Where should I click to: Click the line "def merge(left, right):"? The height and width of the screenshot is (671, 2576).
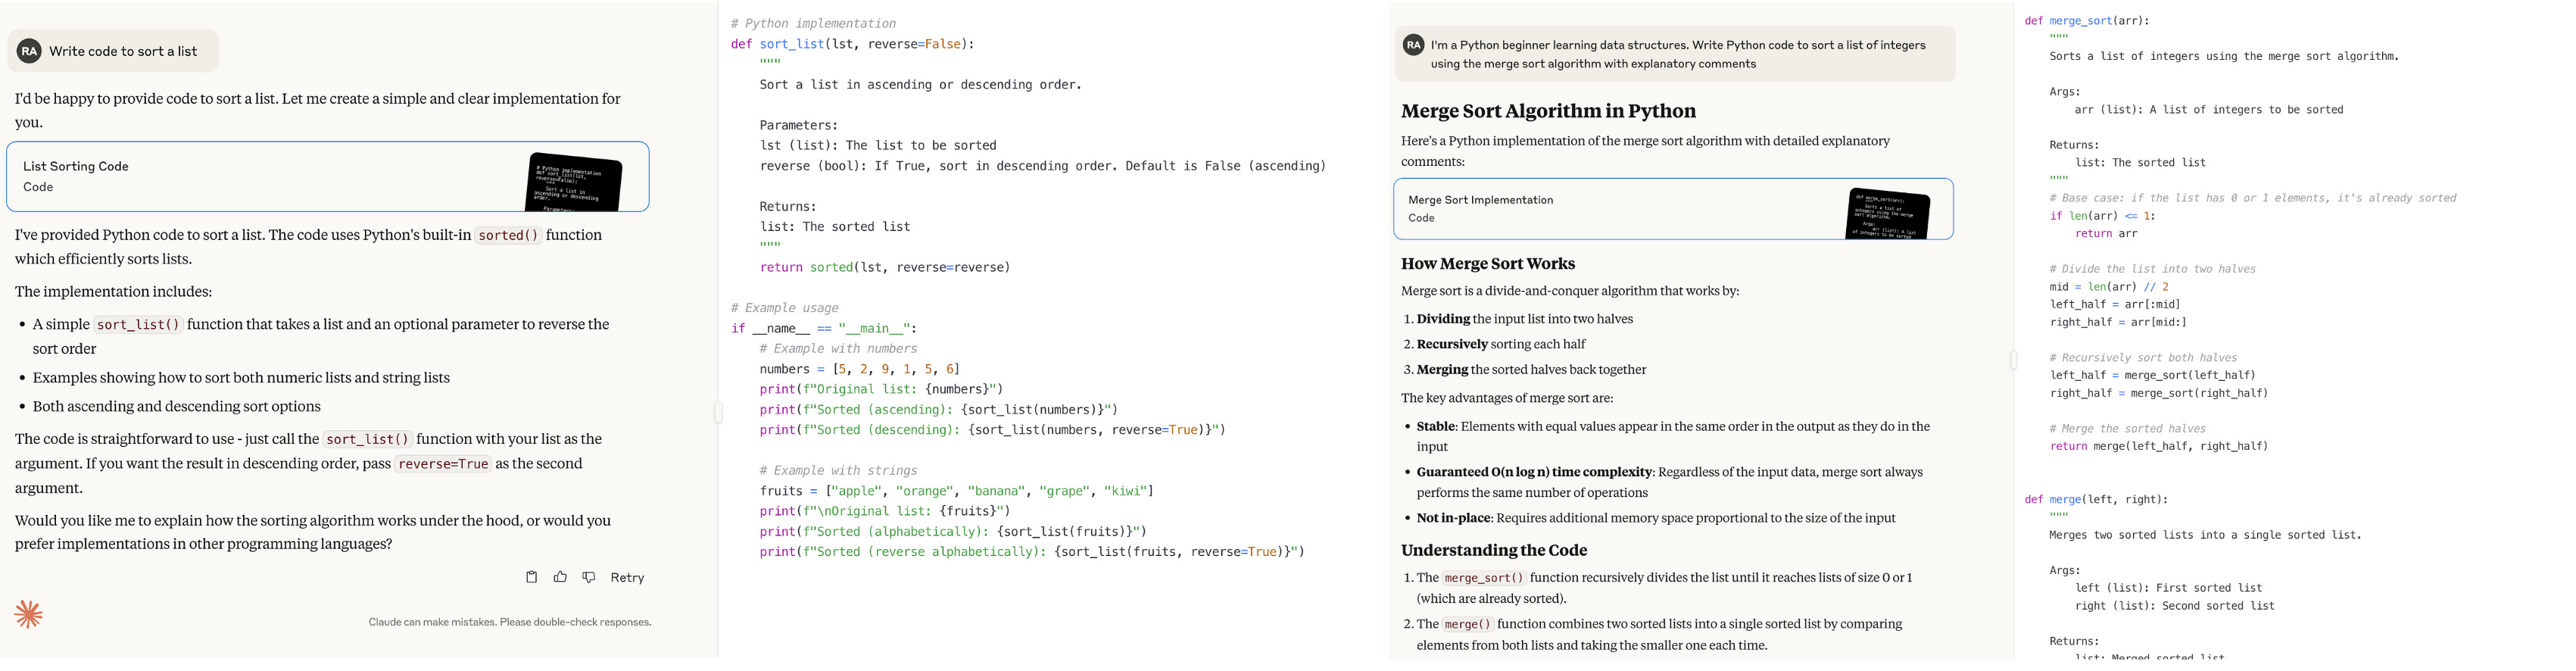click(2096, 499)
